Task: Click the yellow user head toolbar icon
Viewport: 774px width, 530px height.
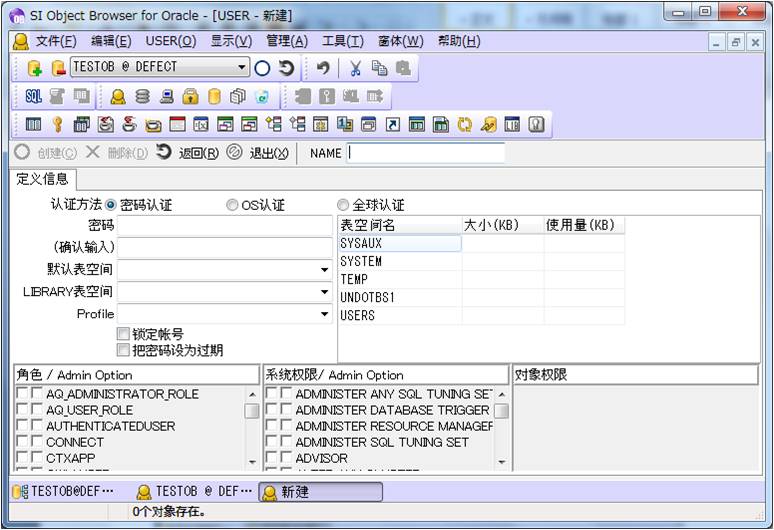Action: point(118,96)
